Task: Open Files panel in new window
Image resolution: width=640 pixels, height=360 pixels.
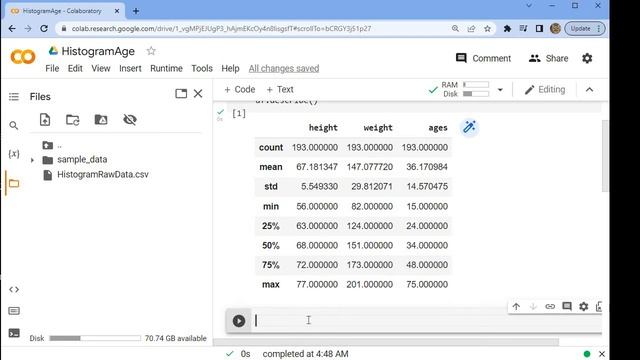Action: point(181,93)
